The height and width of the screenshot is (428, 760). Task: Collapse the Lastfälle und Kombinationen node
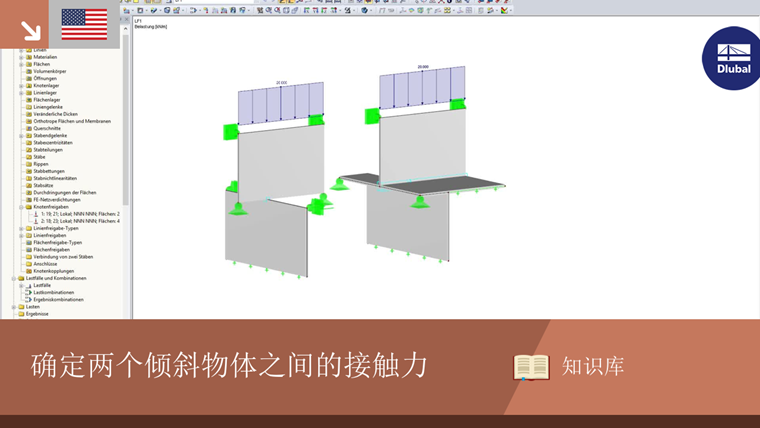[14, 278]
